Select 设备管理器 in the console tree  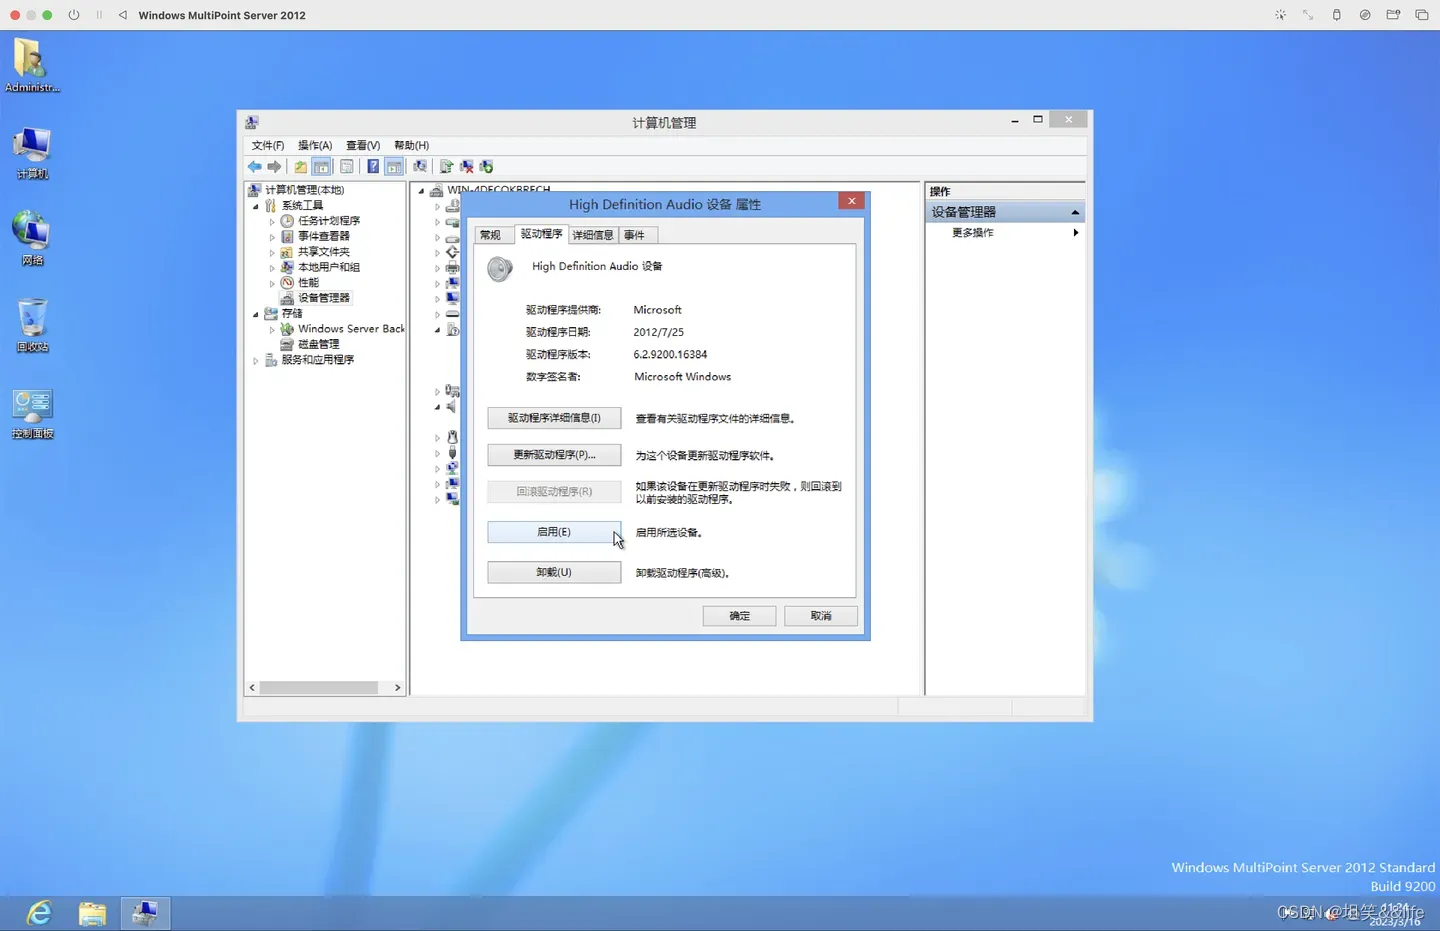tap(316, 298)
